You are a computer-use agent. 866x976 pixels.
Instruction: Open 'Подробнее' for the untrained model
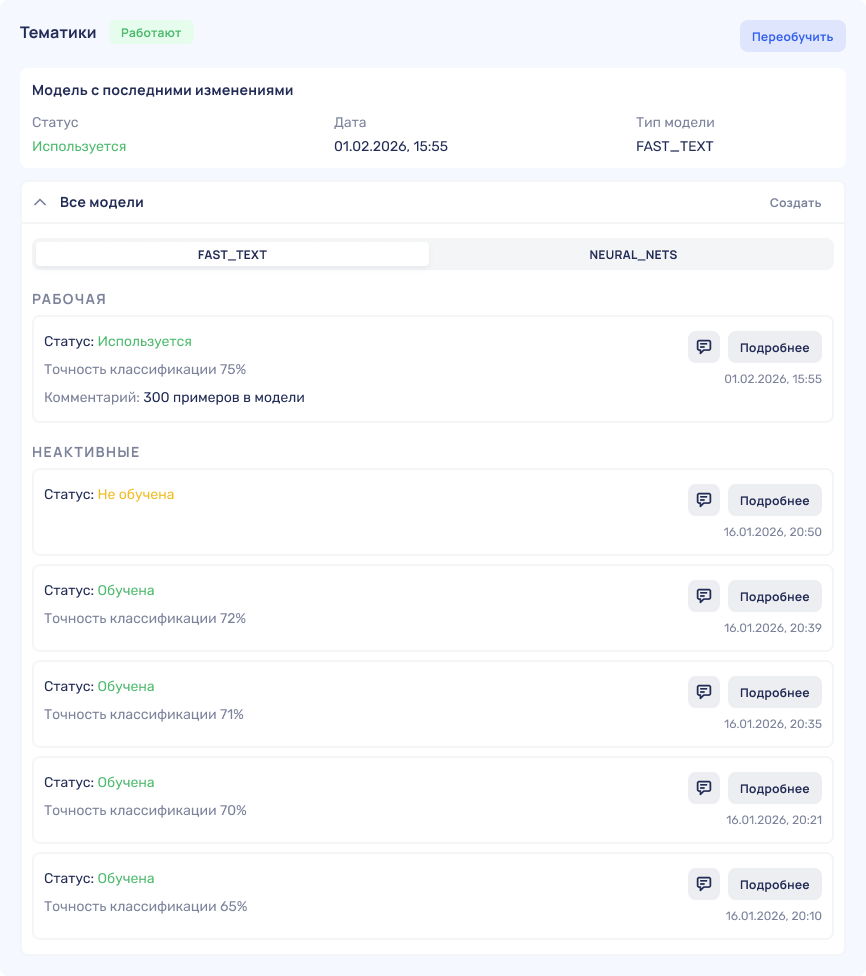[774, 500]
